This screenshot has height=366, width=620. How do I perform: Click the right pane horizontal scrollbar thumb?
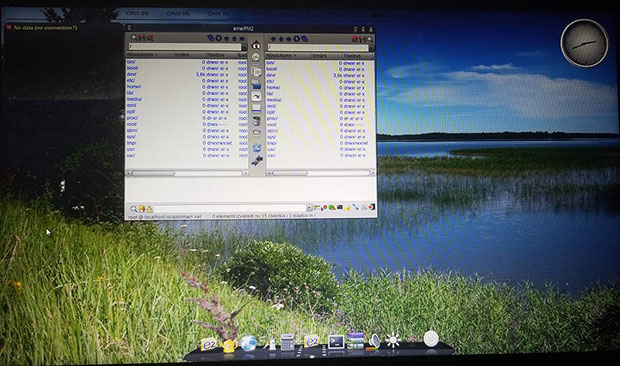290,173
